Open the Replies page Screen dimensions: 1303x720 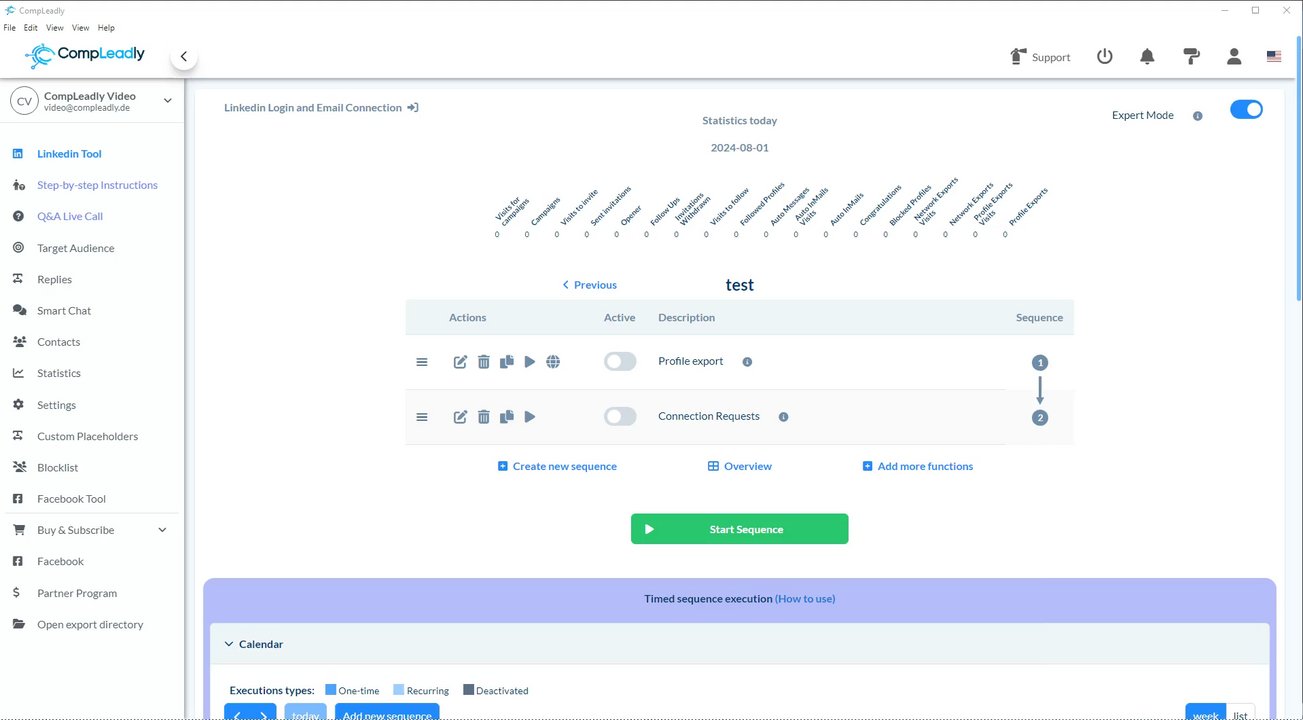[x=54, y=279]
